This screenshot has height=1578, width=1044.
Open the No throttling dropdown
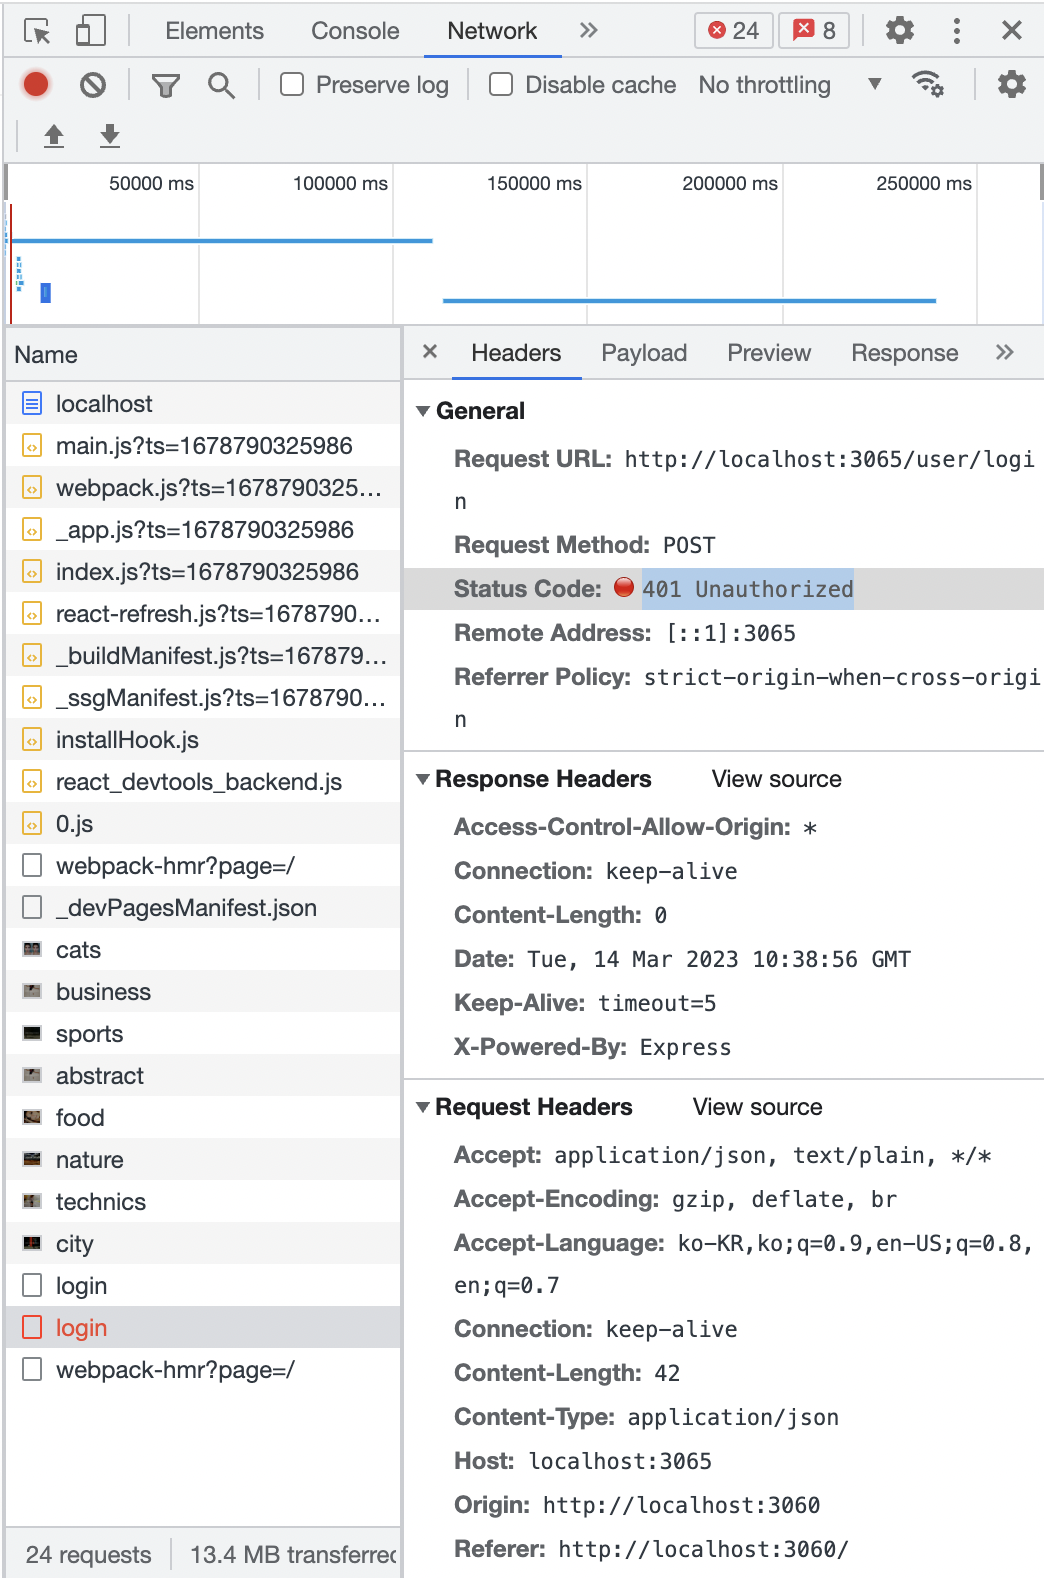pos(790,85)
